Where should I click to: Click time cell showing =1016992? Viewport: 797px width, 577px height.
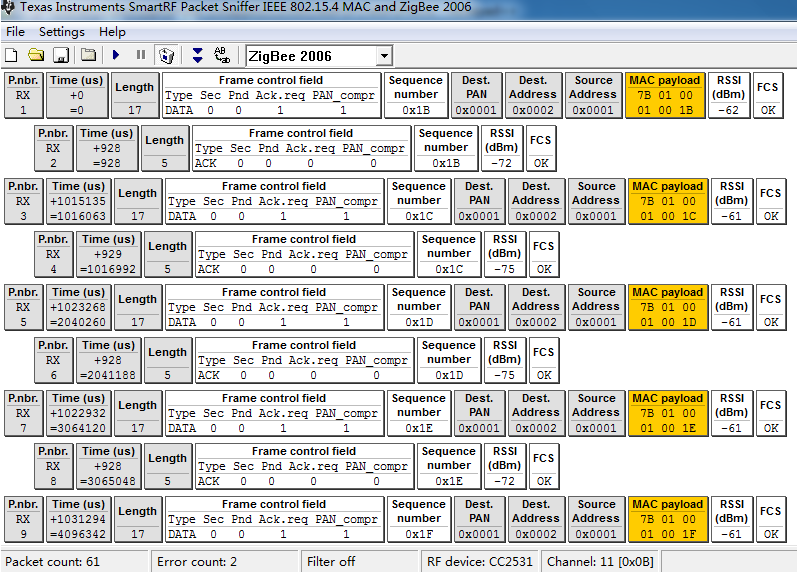108,254
